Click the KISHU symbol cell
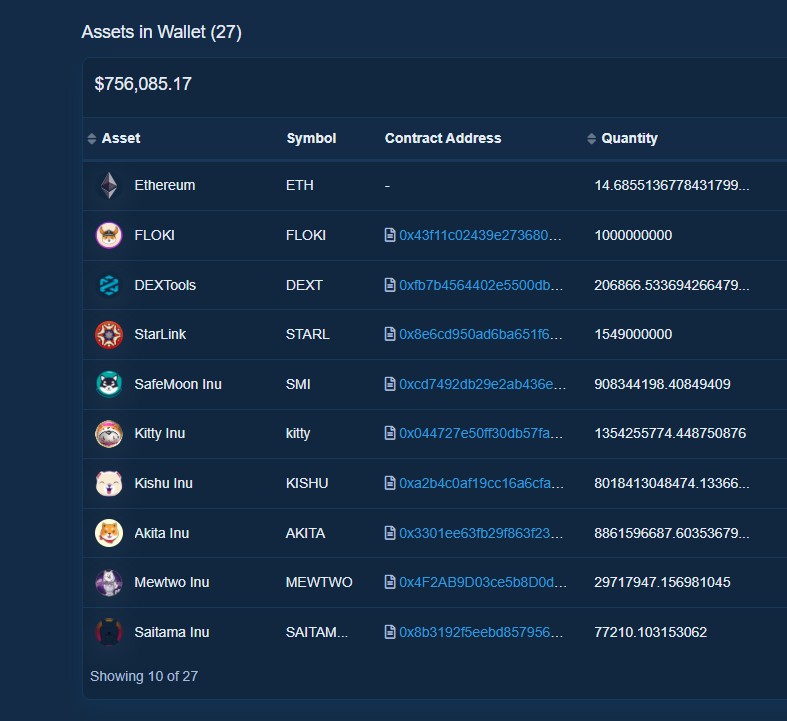Image resolution: width=787 pixels, height=721 pixels. pos(307,483)
